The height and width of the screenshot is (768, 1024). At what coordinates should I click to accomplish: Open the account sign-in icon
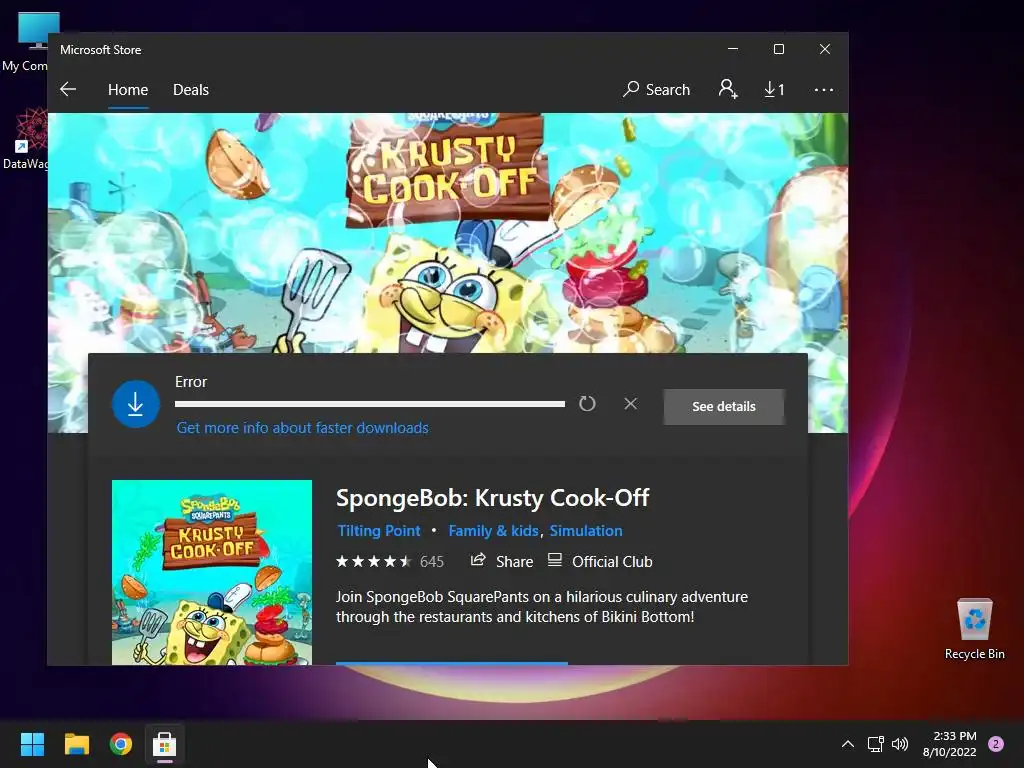pos(728,89)
